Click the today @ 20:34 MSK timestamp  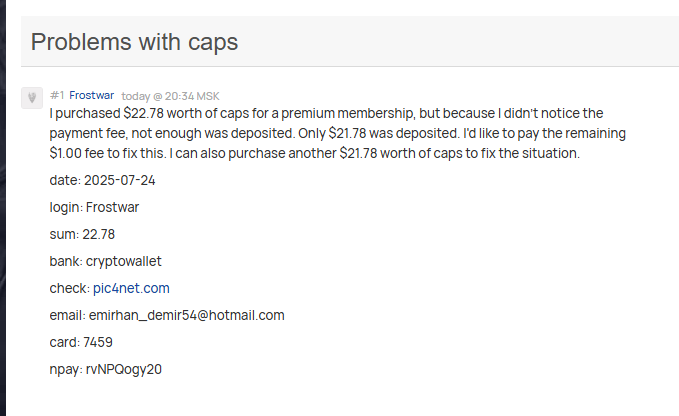tap(170, 96)
